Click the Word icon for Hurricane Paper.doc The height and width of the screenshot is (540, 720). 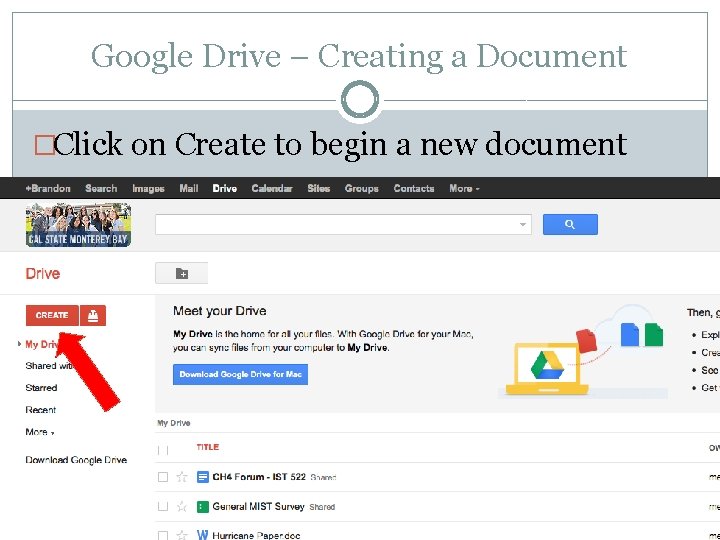202,535
